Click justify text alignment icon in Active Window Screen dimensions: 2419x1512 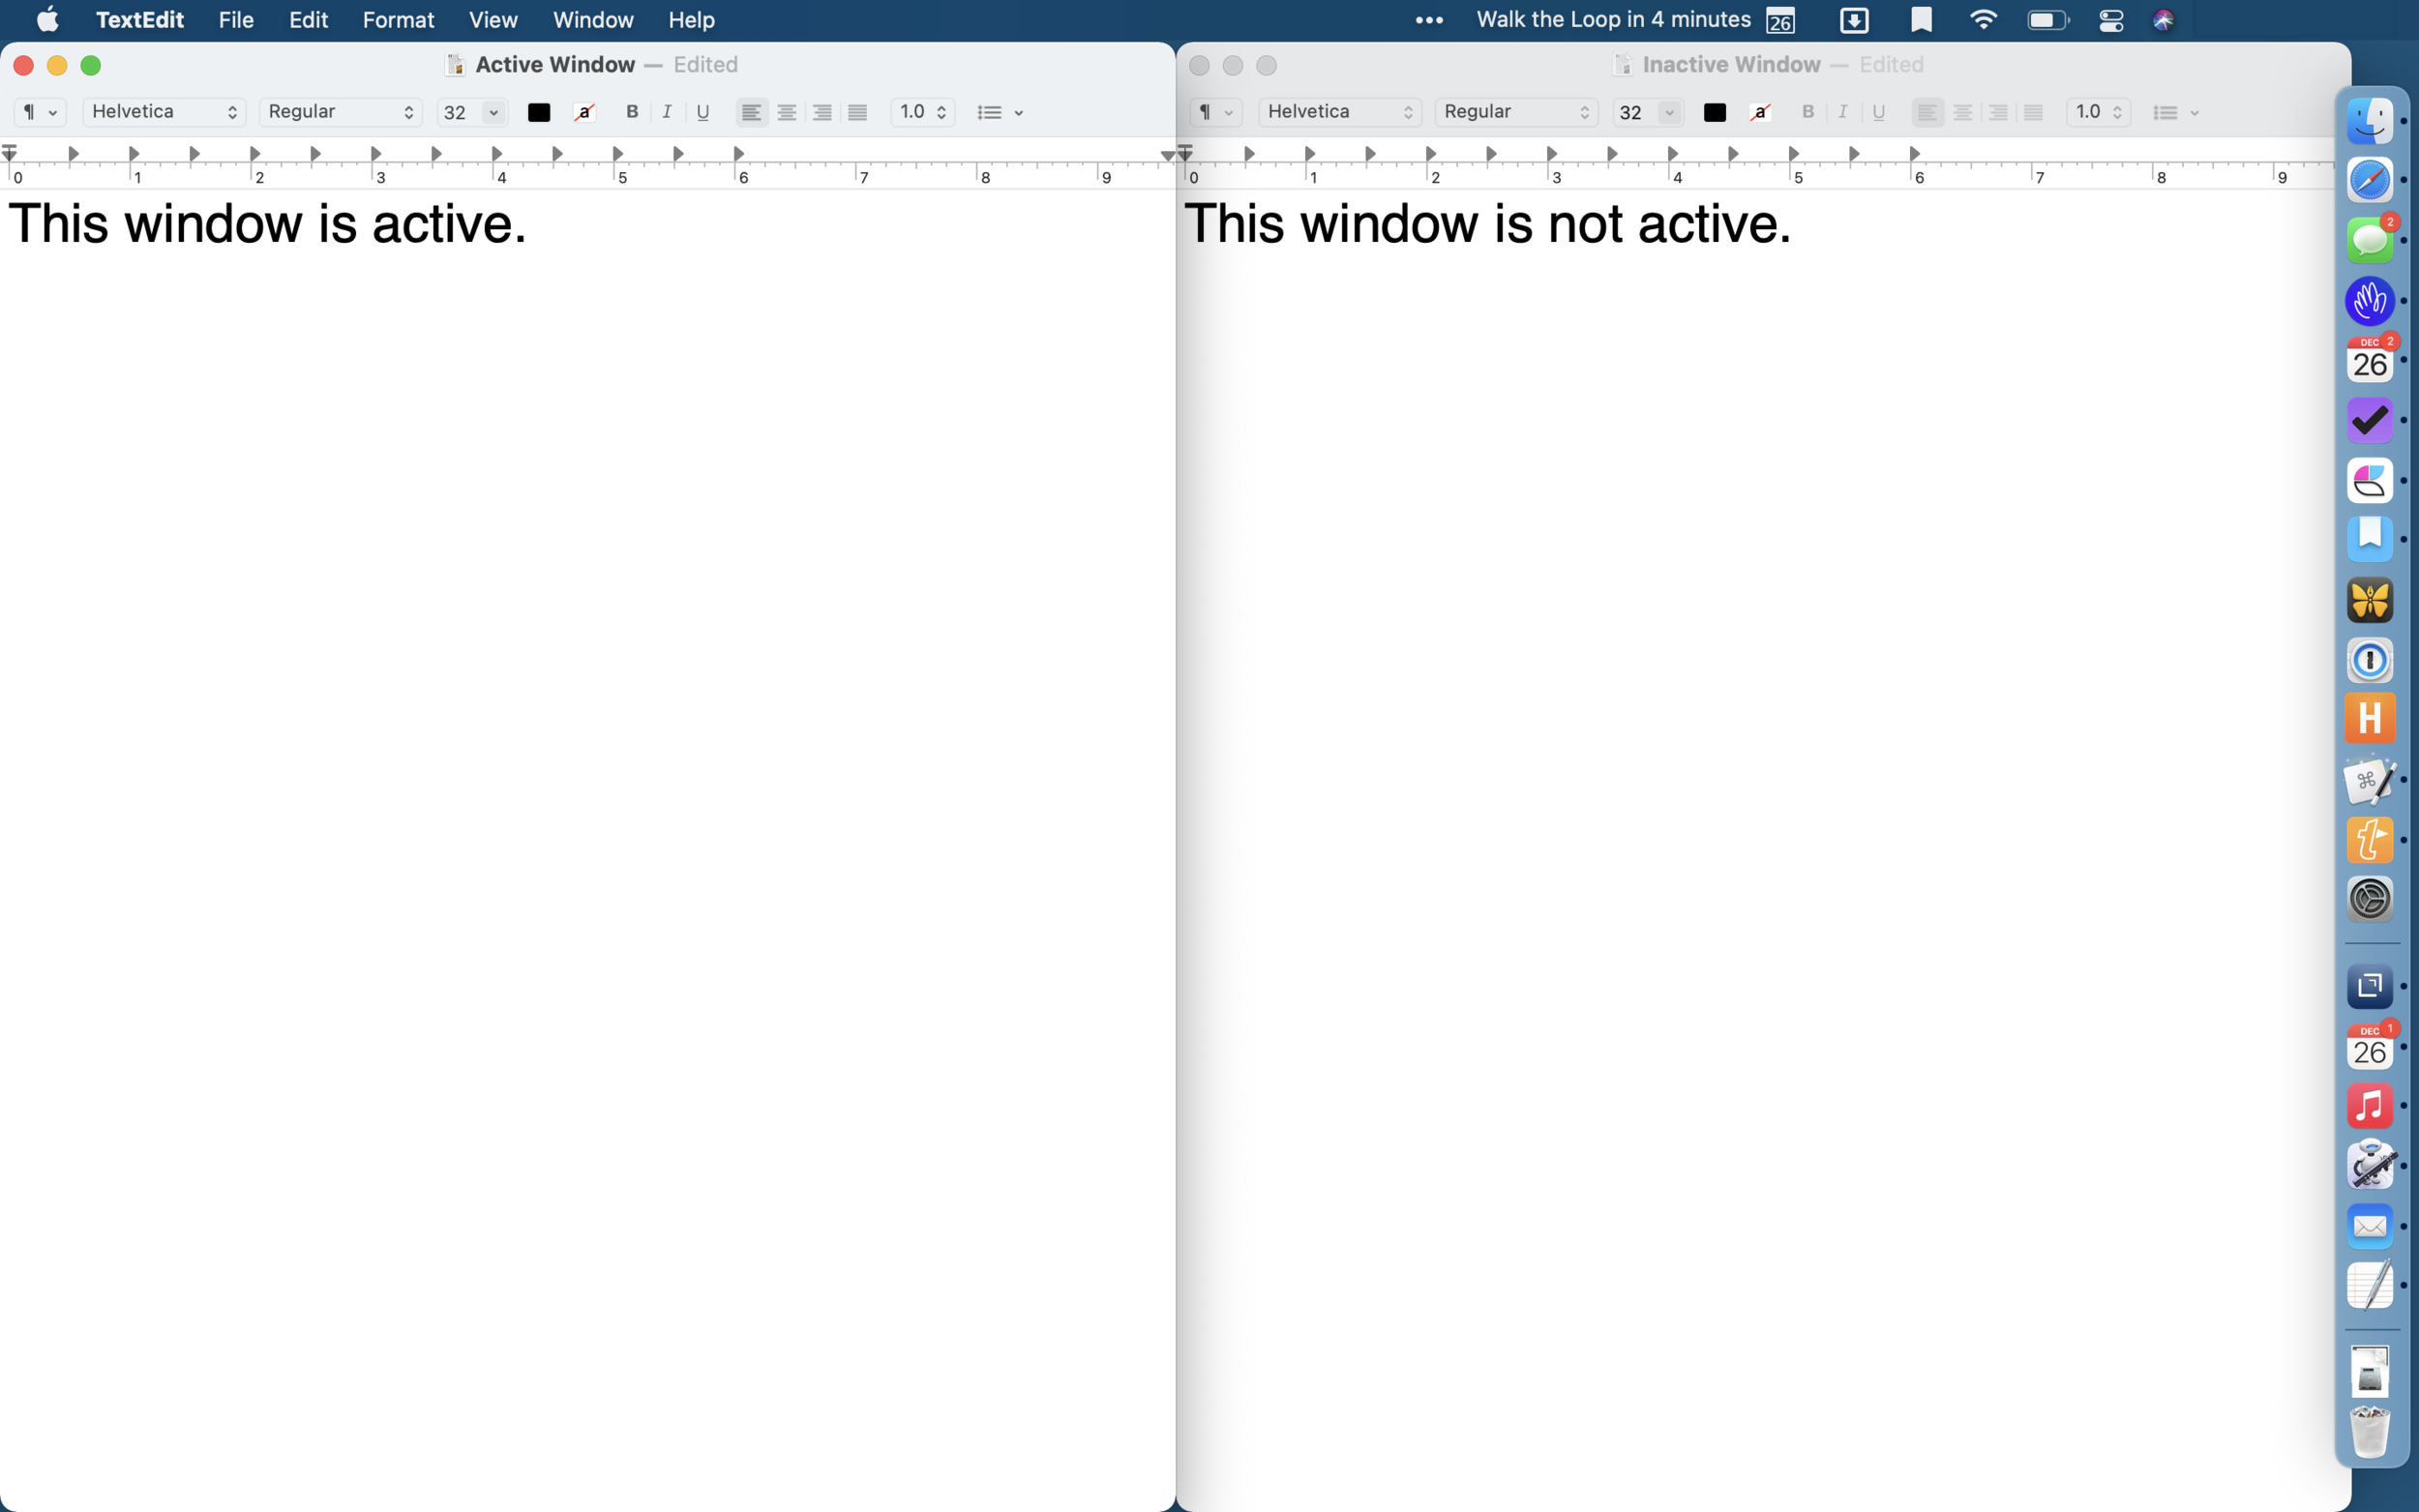point(857,112)
